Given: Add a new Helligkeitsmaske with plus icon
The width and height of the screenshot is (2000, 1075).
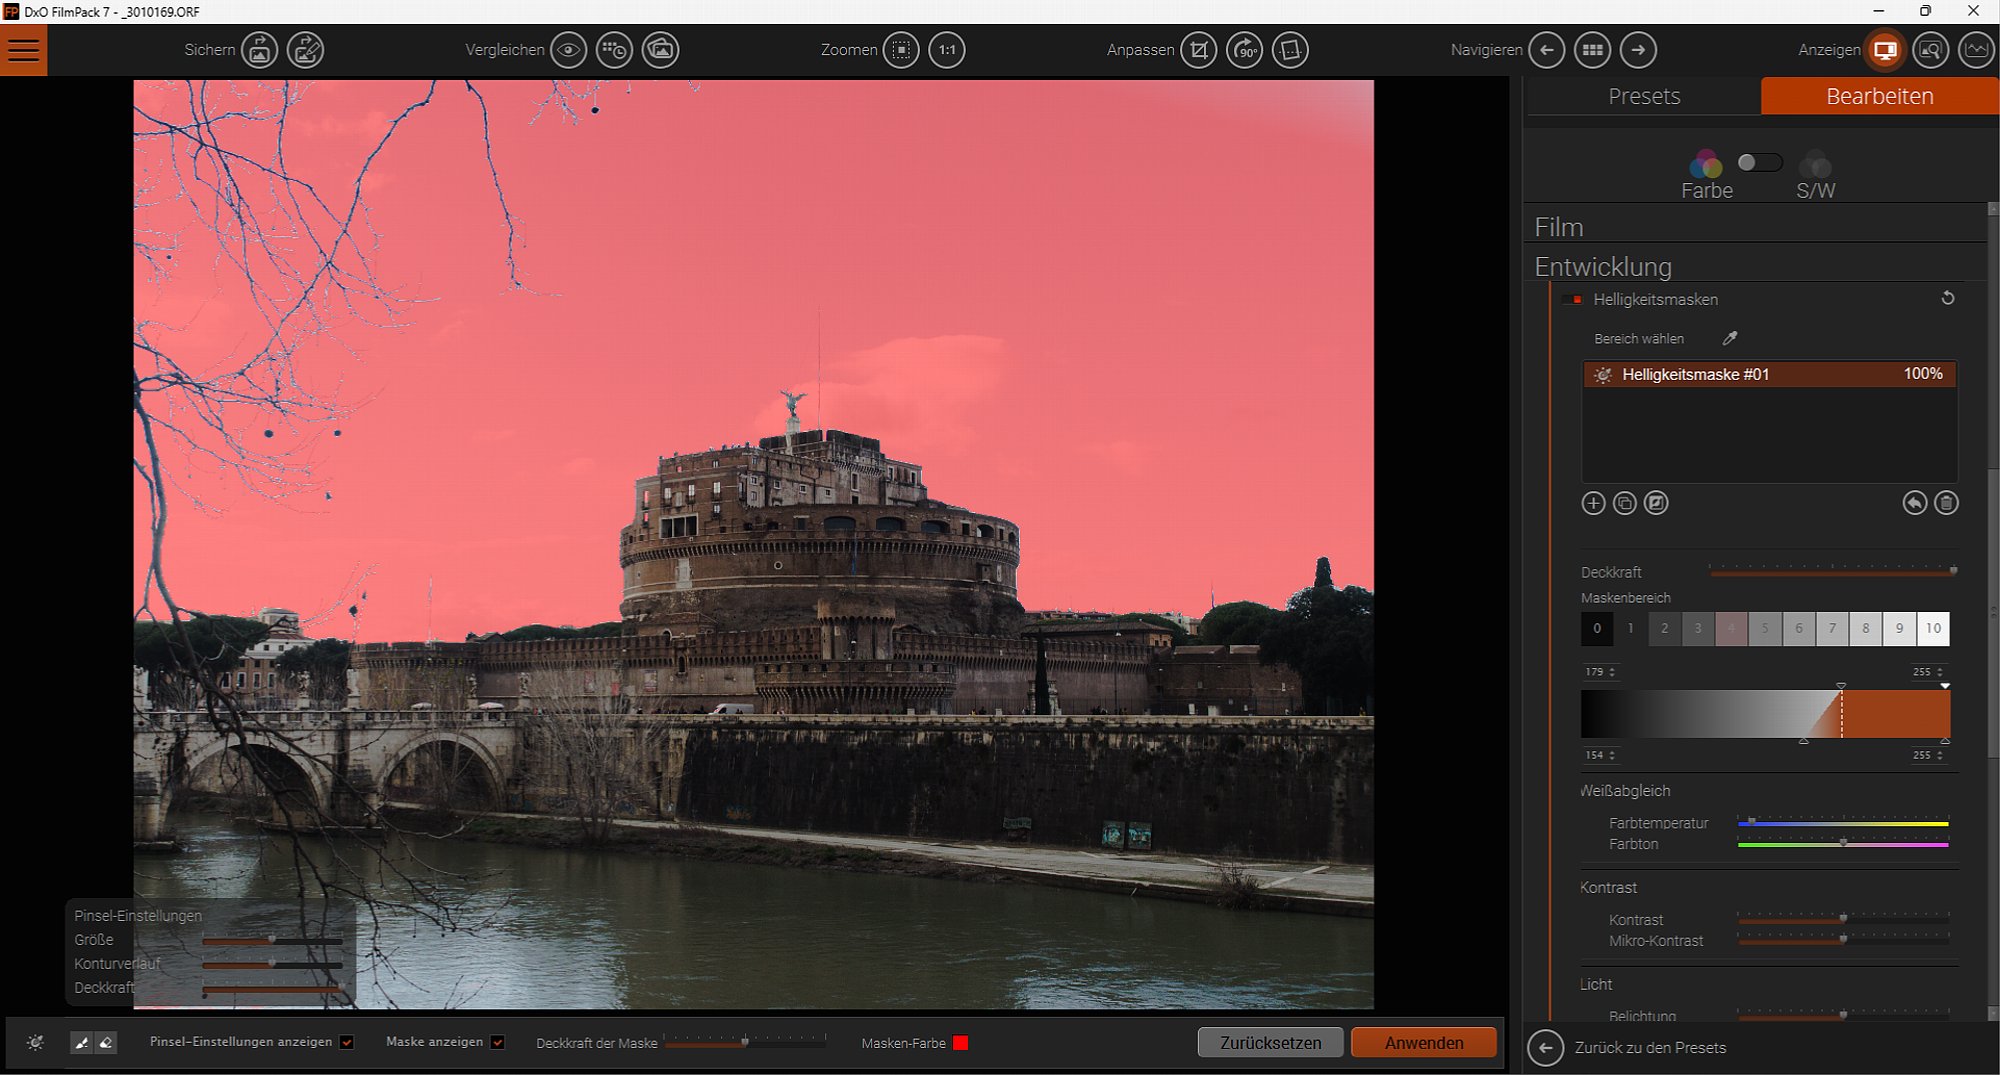Looking at the screenshot, I should [1593, 503].
